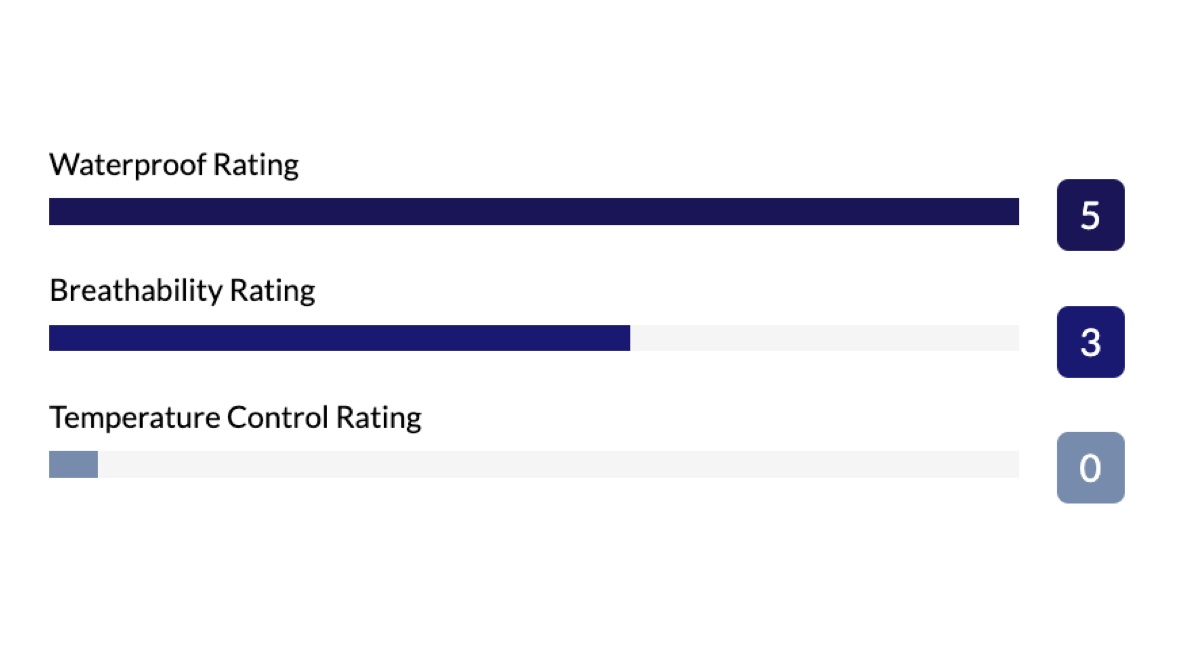
Task: Click the word "Temperature" in the third heading
Action: 134,417
